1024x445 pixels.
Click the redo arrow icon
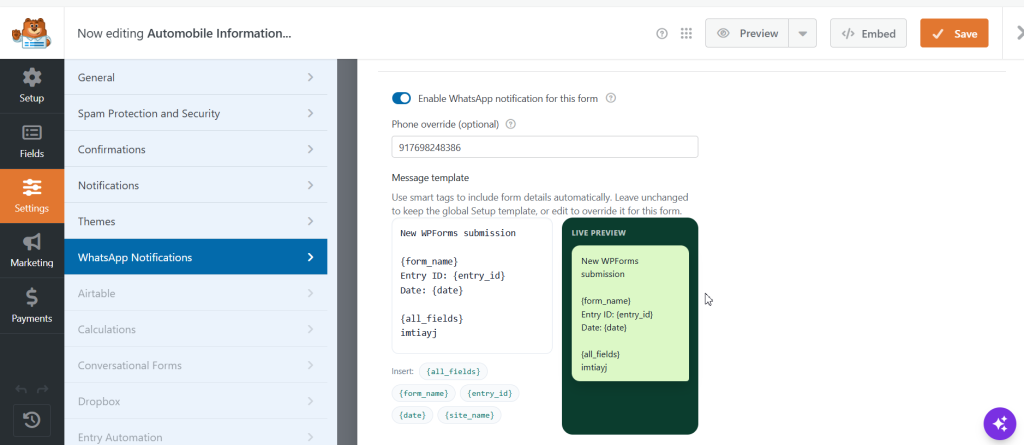43,389
